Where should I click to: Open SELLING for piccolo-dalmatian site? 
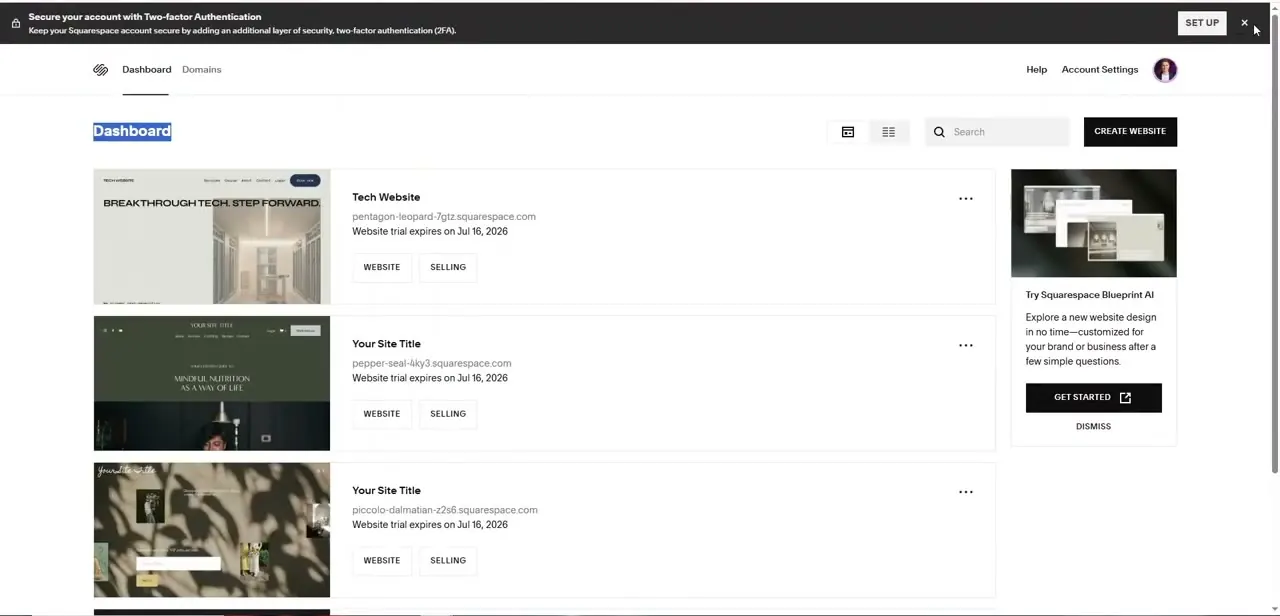coord(448,561)
